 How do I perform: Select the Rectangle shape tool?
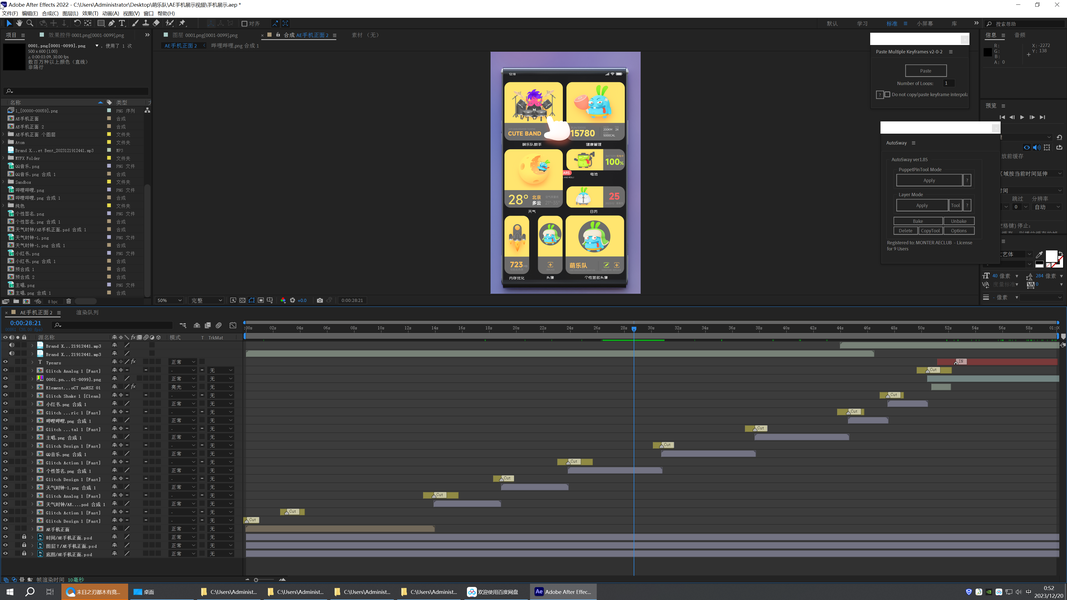[x=101, y=23]
